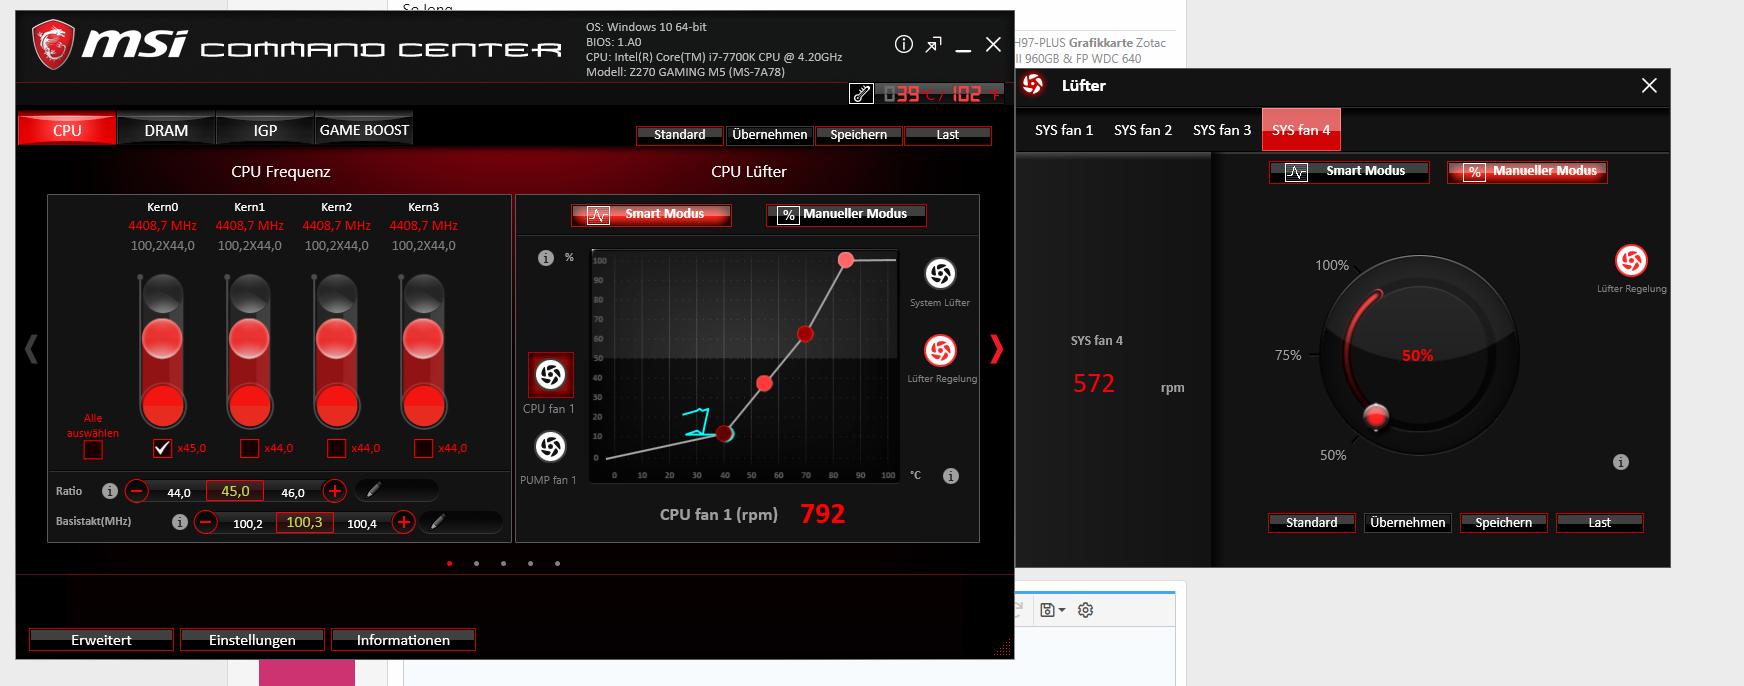
Task: Switch Lüfter window to Smart Modus
Action: [1349, 172]
